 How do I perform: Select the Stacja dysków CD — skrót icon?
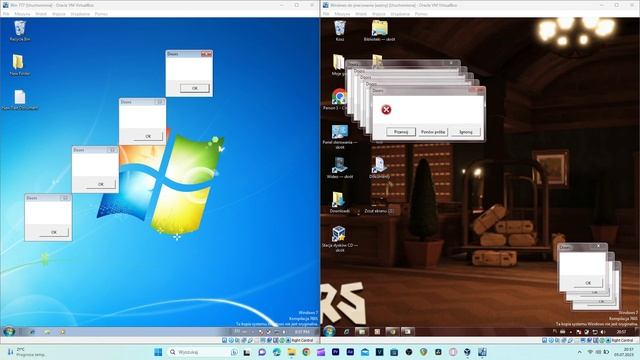coord(340,239)
